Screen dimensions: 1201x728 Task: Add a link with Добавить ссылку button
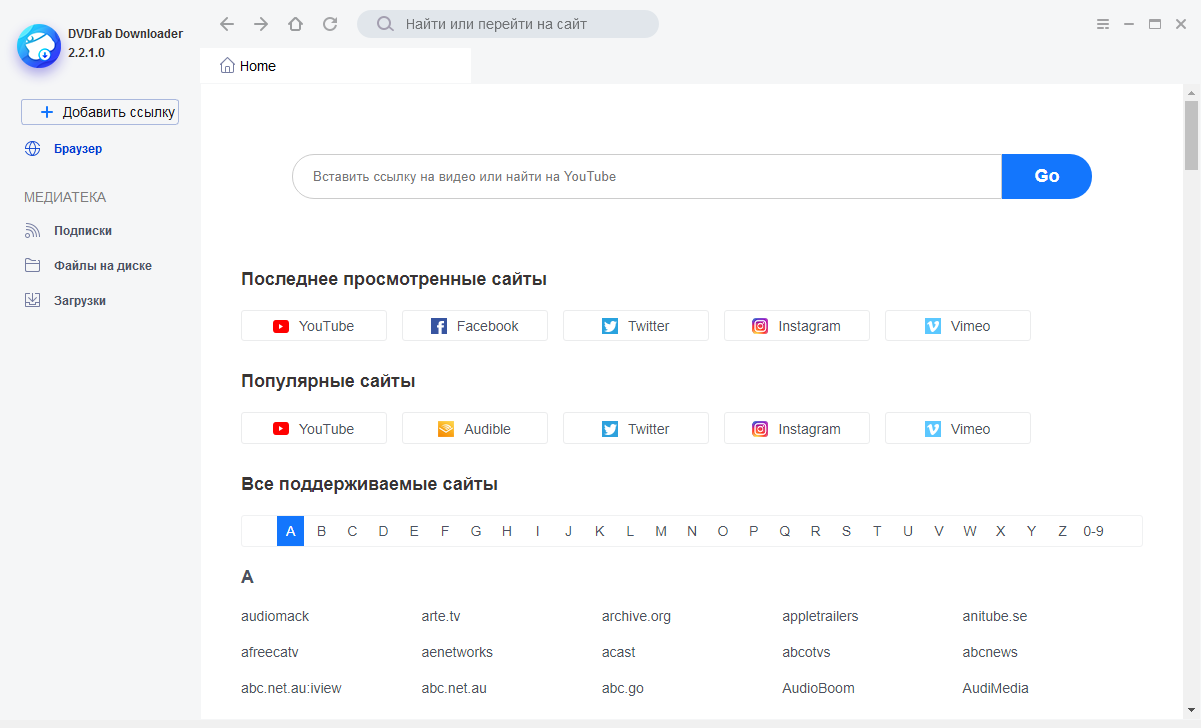click(x=100, y=112)
